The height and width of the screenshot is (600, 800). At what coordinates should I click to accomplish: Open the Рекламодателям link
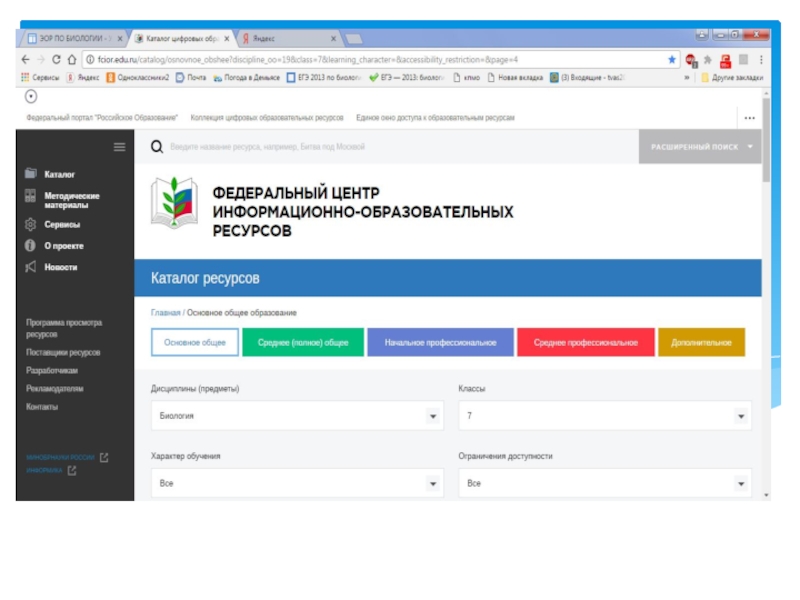pos(55,389)
